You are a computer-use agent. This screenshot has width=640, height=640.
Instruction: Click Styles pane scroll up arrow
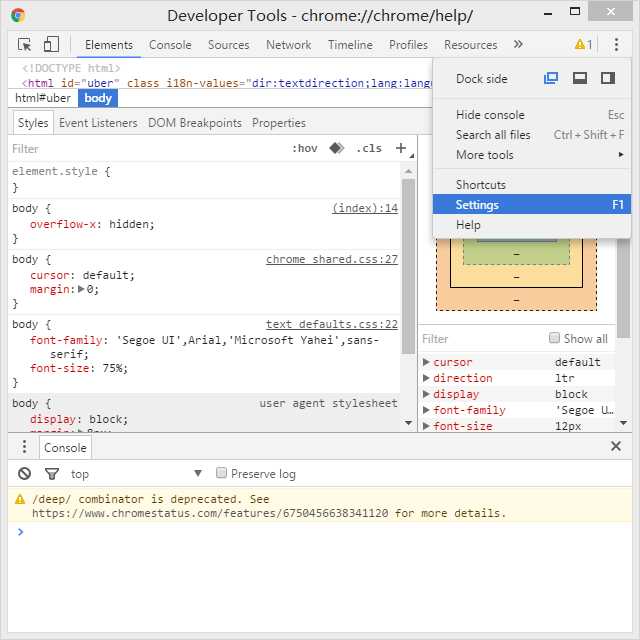408,171
